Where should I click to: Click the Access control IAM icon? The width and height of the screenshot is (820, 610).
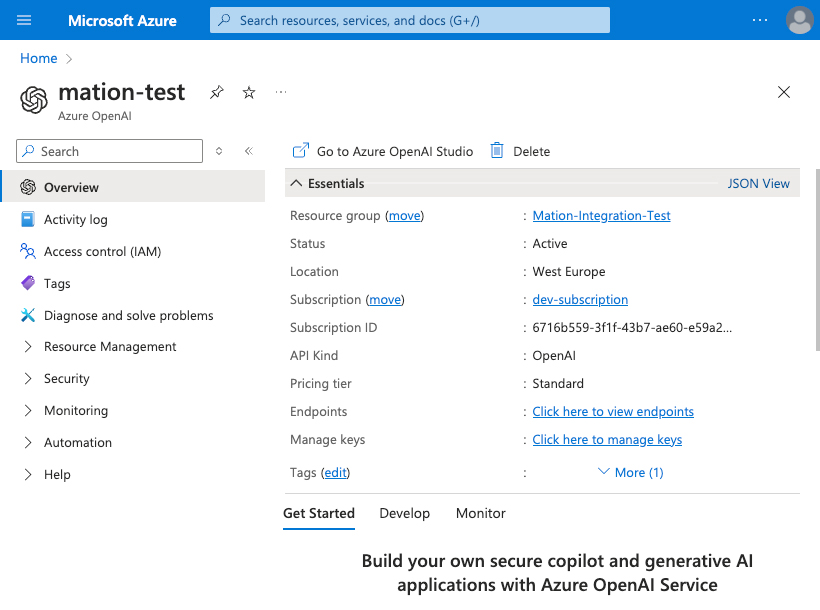pos(28,251)
